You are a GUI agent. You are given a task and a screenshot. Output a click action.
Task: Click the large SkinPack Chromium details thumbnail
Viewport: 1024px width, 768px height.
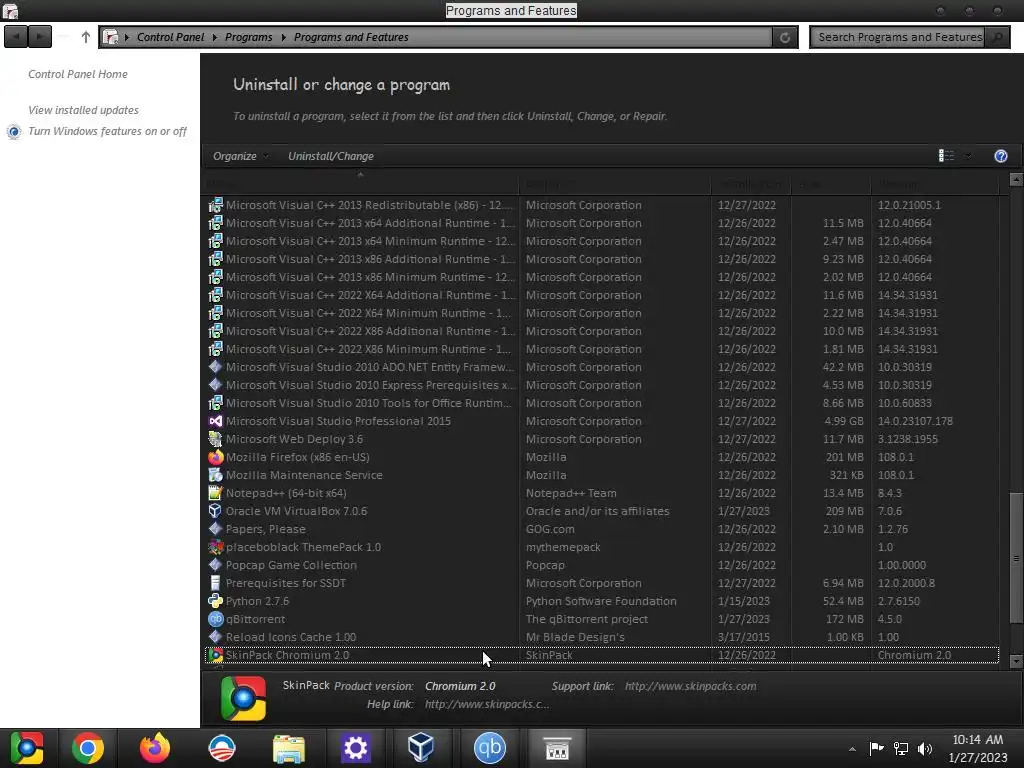(244, 698)
